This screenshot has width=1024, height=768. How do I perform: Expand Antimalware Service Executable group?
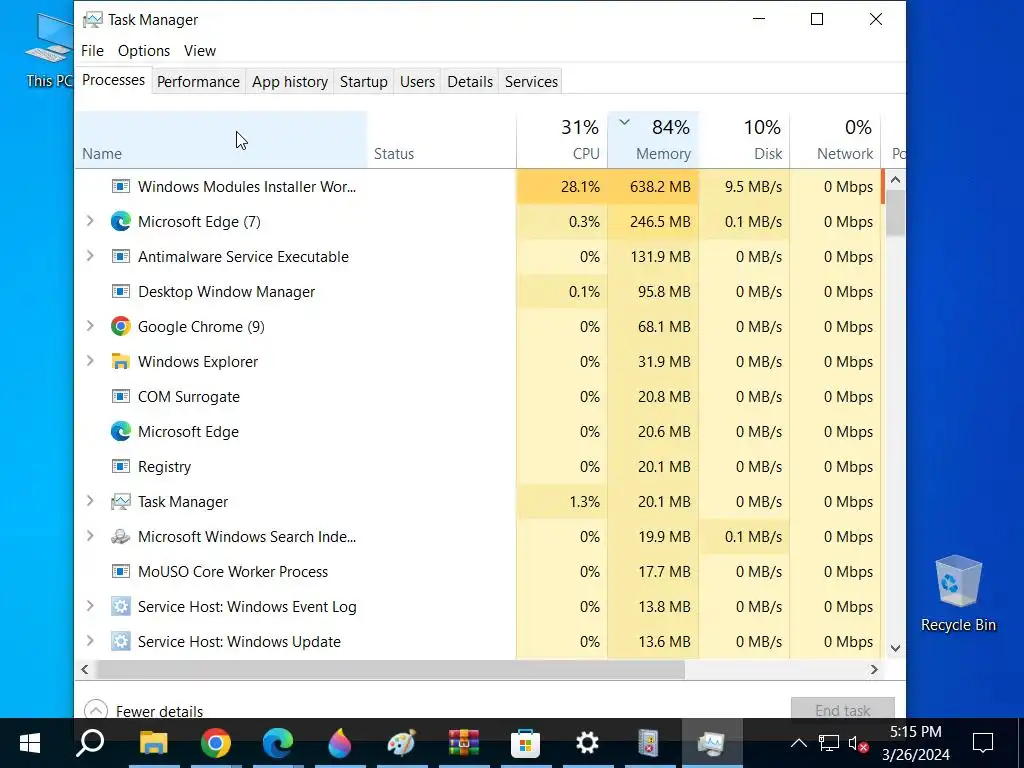coord(90,256)
